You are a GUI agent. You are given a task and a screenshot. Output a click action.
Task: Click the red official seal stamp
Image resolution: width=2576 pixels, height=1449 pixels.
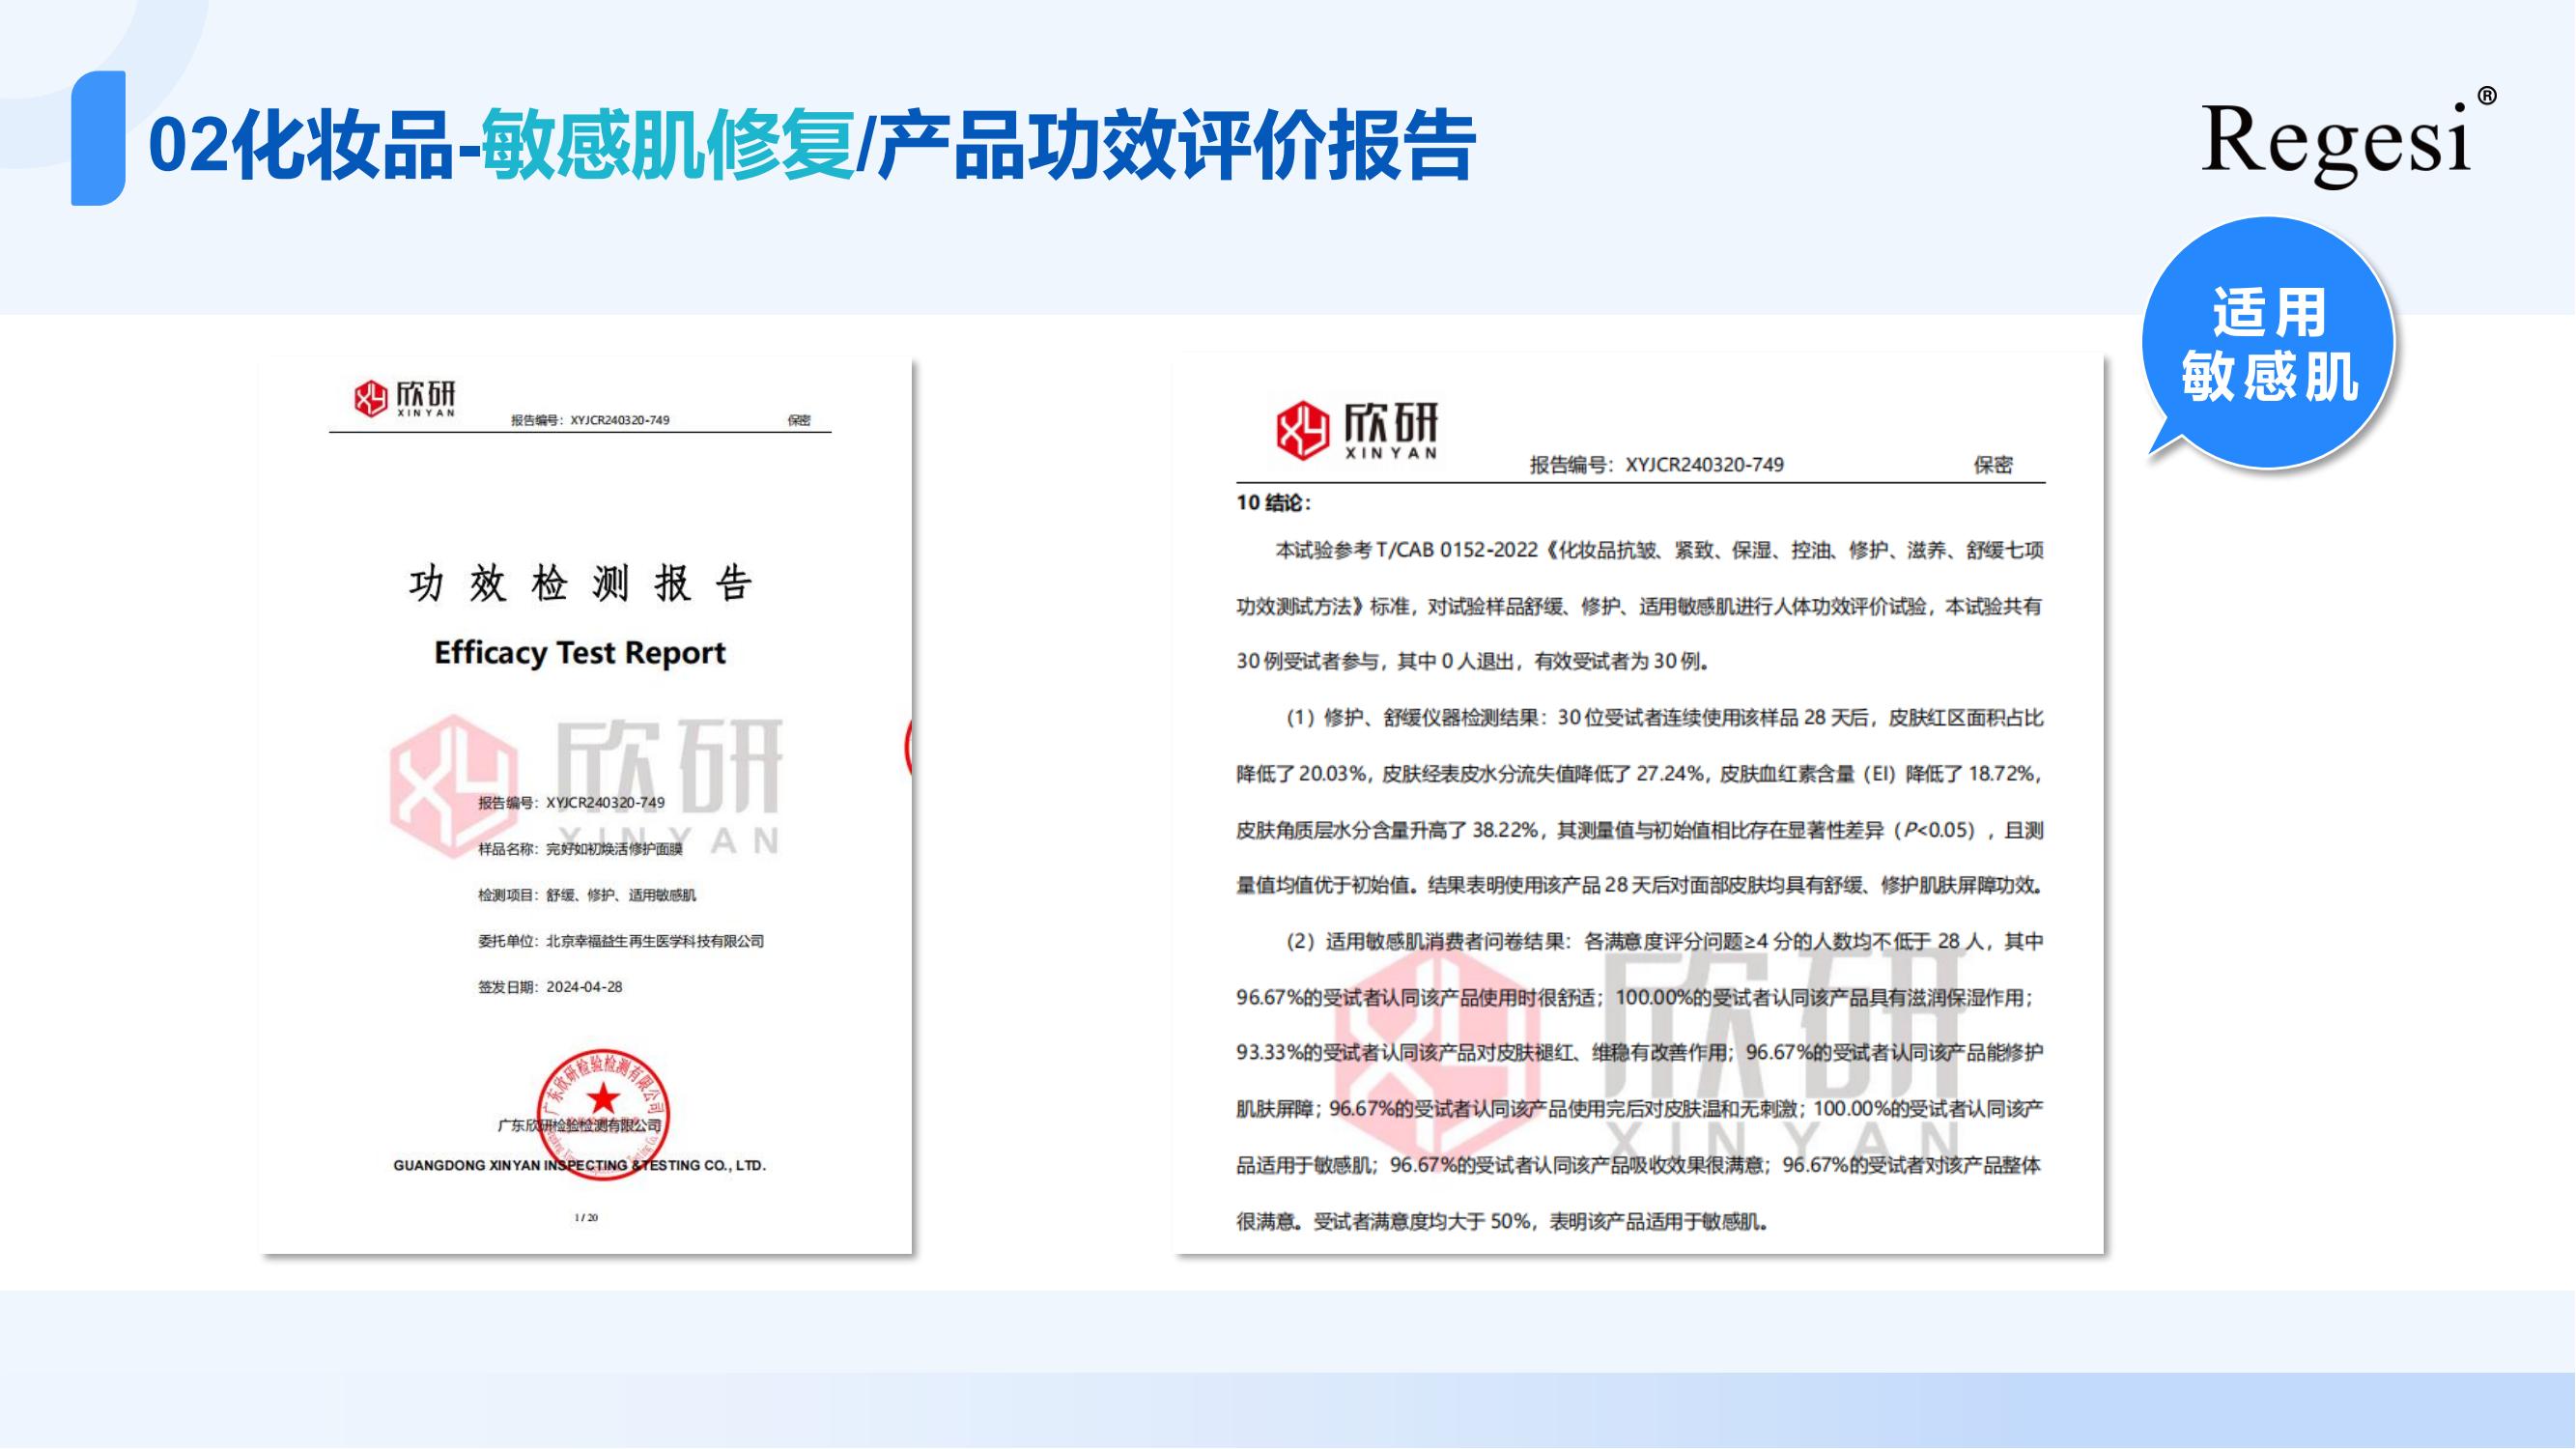(602, 1114)
